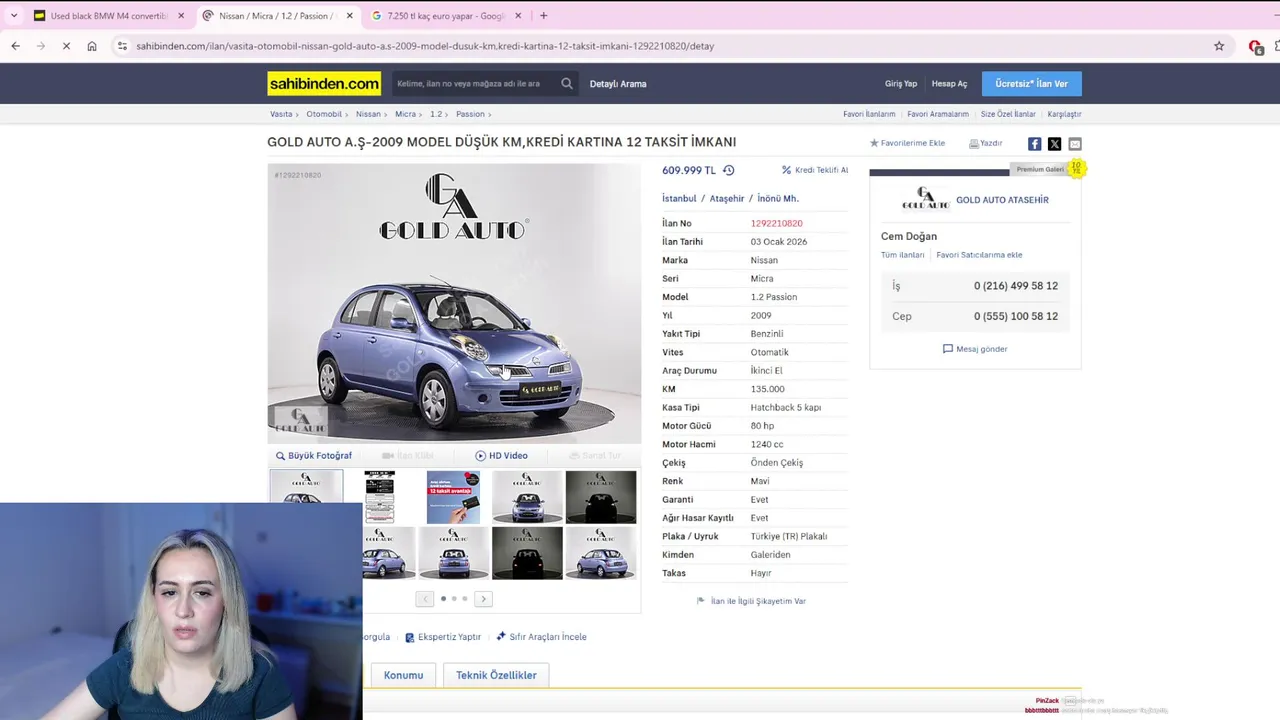Image resolution: width=1280 pixels, height=720 pixels.
Task: Click the price history clock icon
Action: tap(728, 170)
